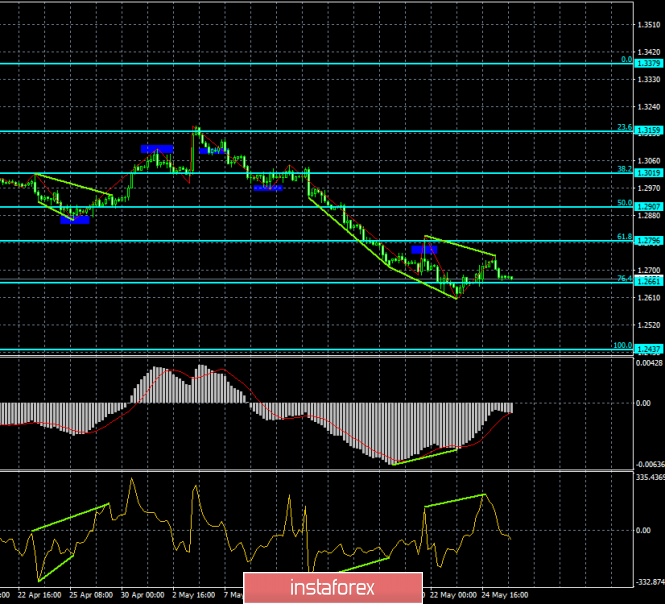Click the cyan 1.3379 Fibonacci price tag
This screenshot has height=604, width=665.
(649, 63)
